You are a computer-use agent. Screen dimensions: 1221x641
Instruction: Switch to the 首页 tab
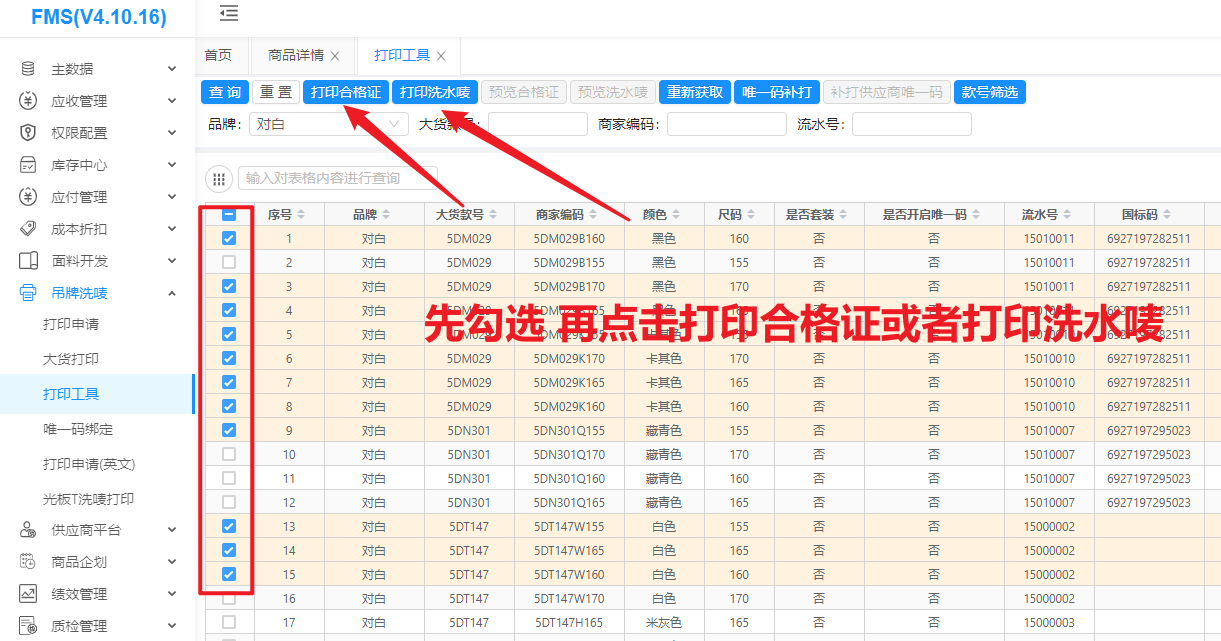[218, 56]
